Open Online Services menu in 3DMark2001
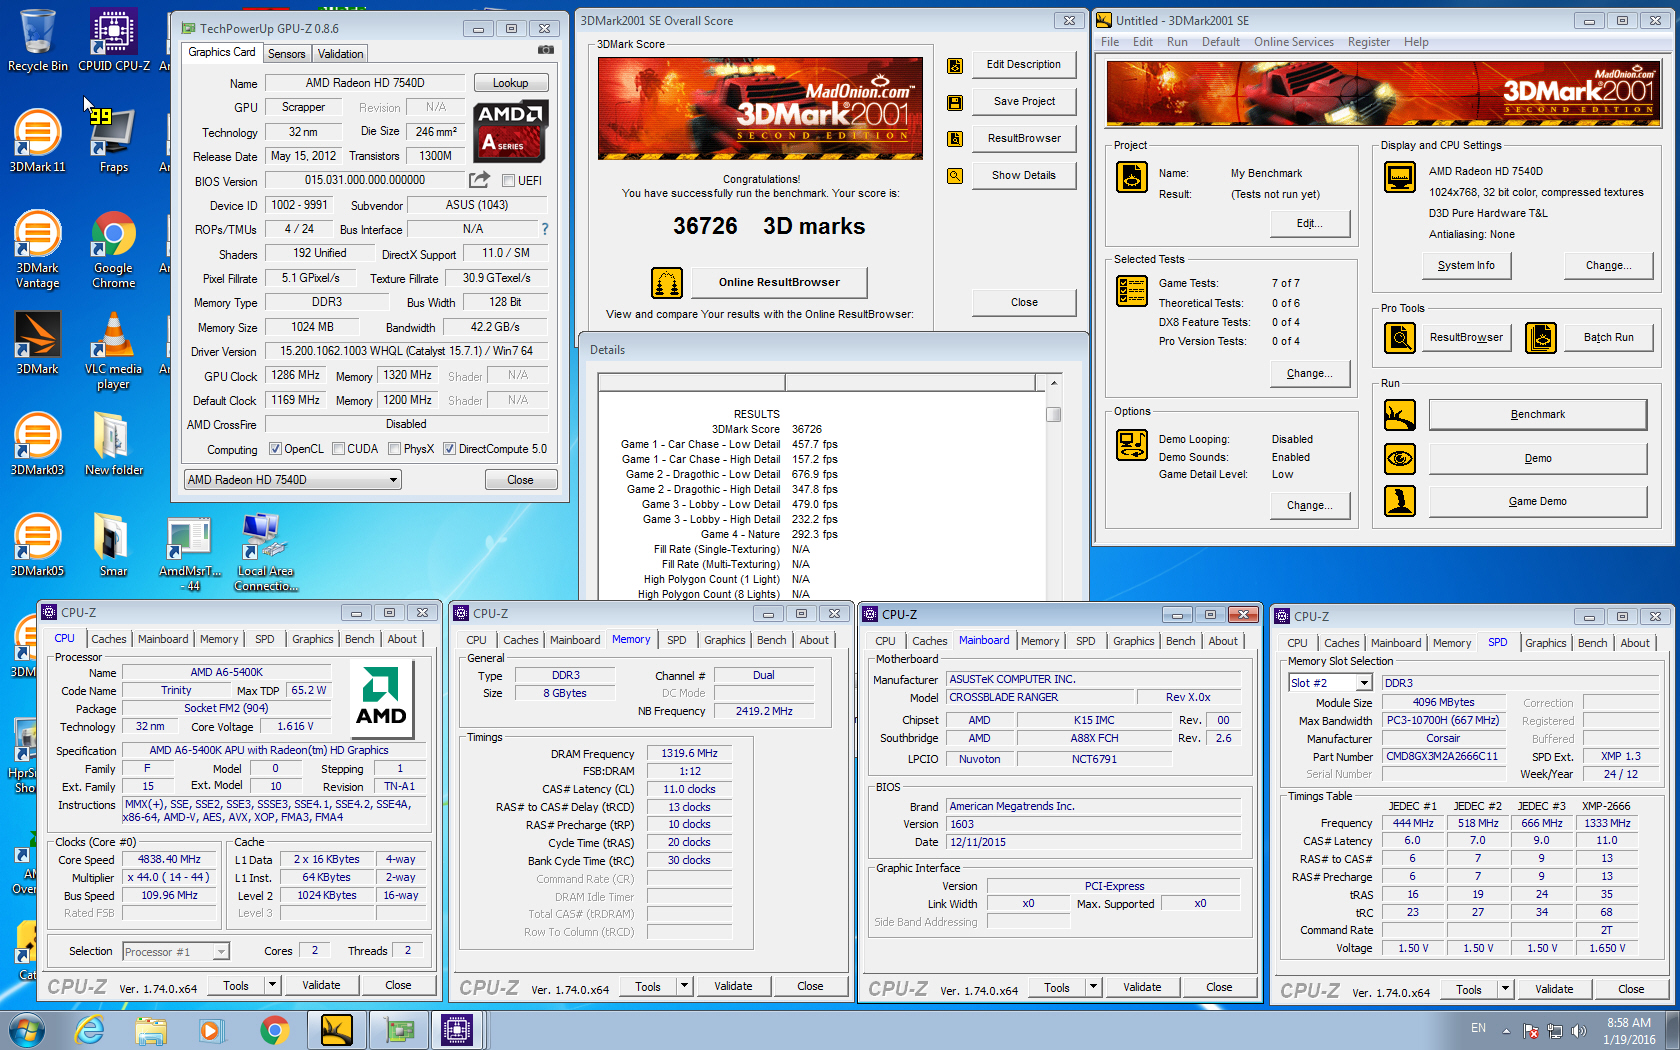 1294,42
